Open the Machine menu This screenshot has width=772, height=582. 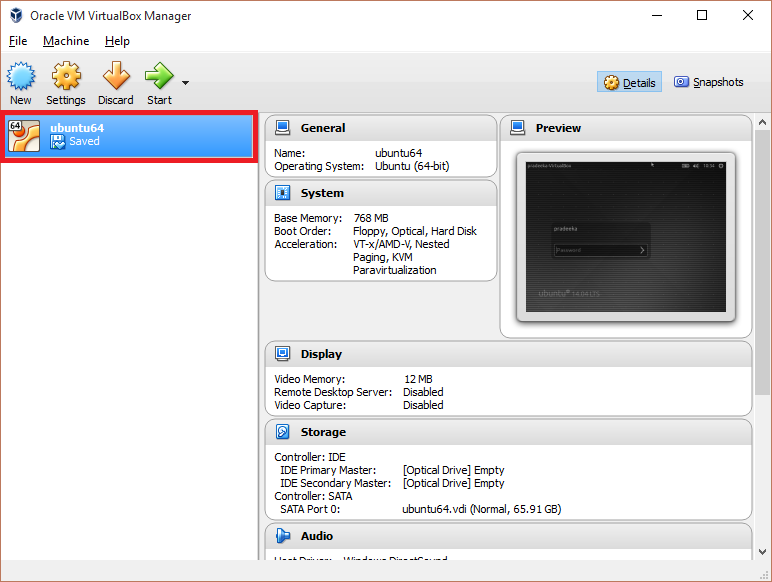66,41
